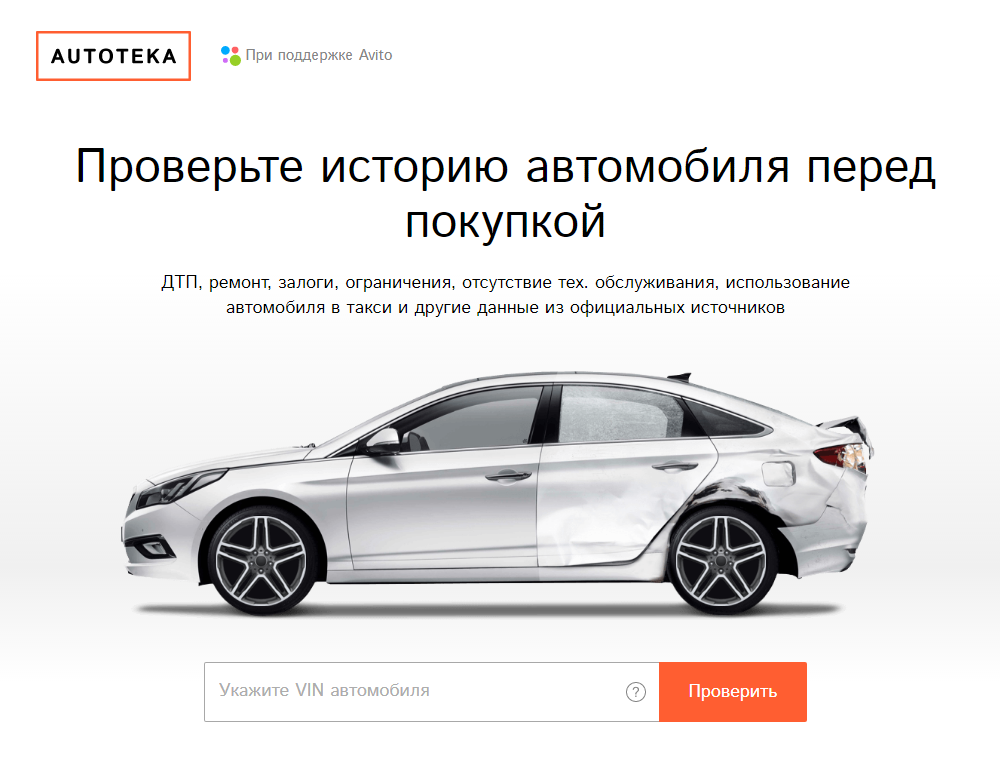Screen dimensions: 1000x758
Task: Click the car's side mirror
Action: 383,440
